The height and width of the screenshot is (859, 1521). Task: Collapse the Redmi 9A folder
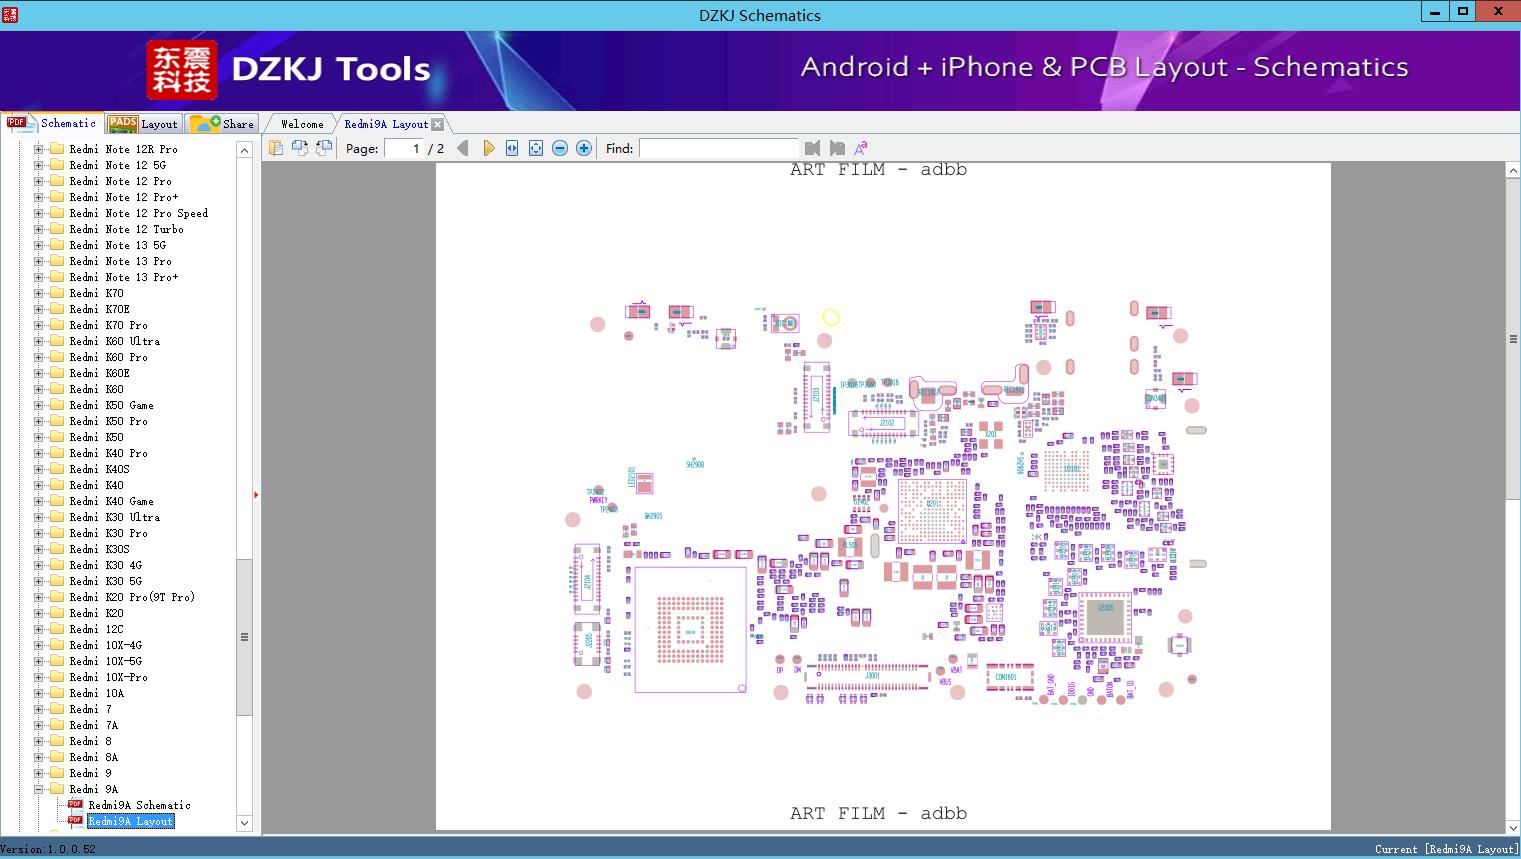point(39,789)
